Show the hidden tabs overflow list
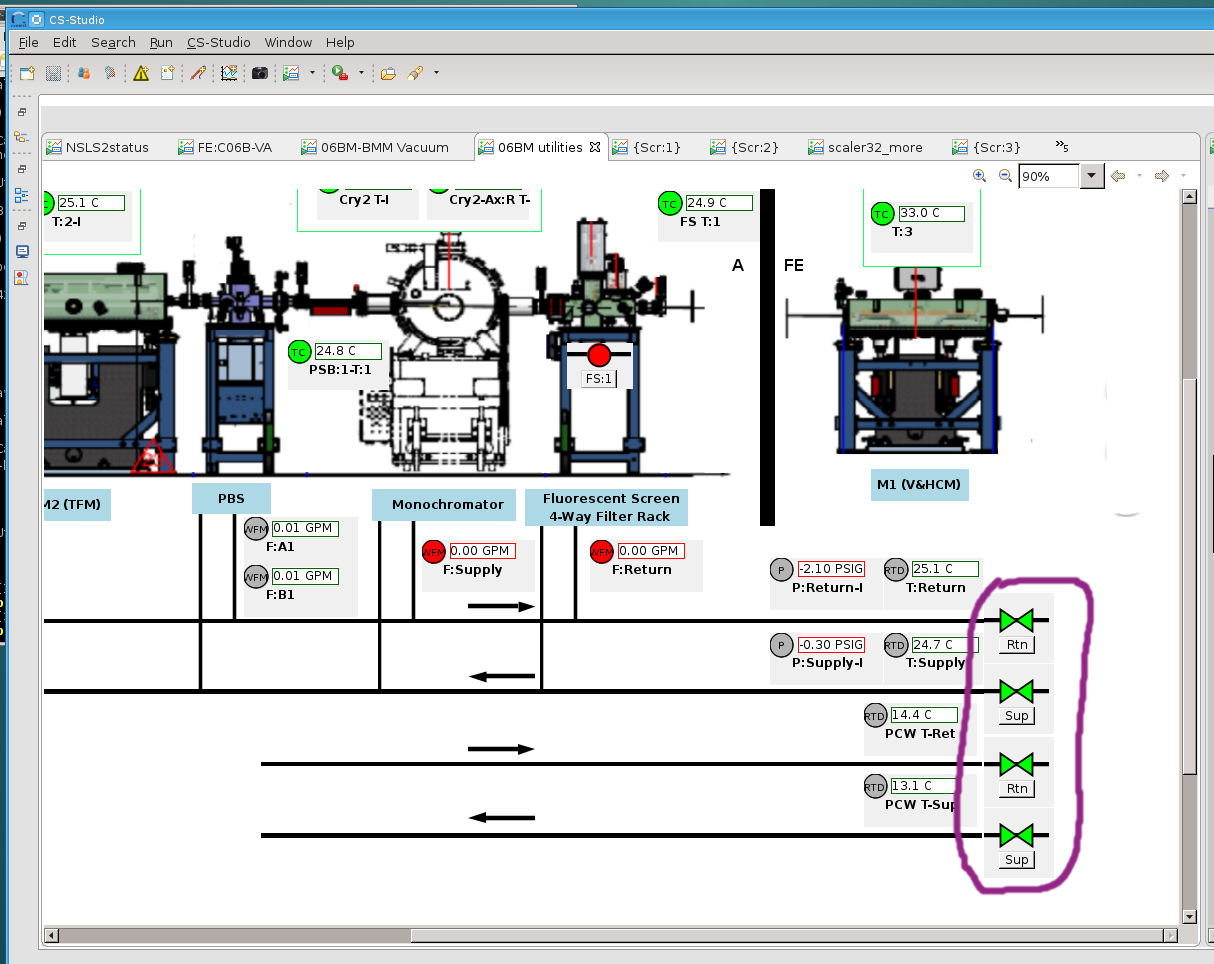The width and height of the screenshot is (1214, 964). 1062,147
